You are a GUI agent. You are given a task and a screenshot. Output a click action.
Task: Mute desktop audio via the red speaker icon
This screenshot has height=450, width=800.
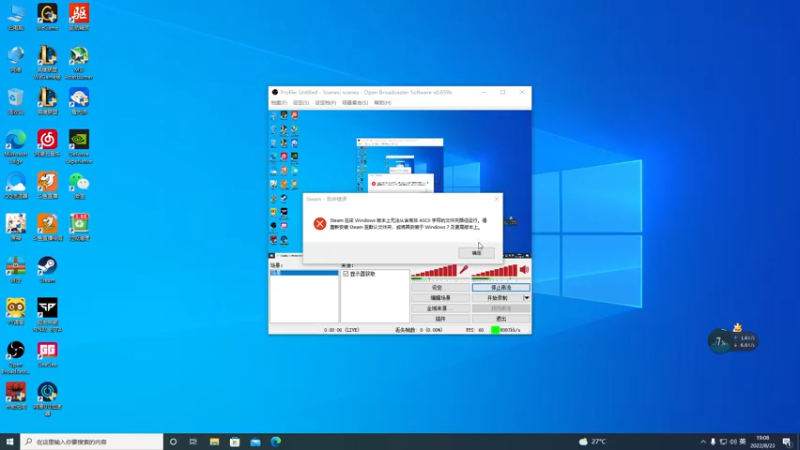[x=524, y=270]
